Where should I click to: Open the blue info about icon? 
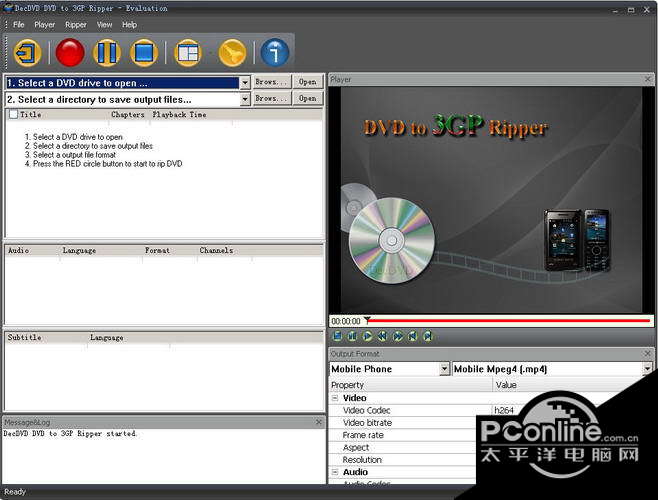[275, 53]
